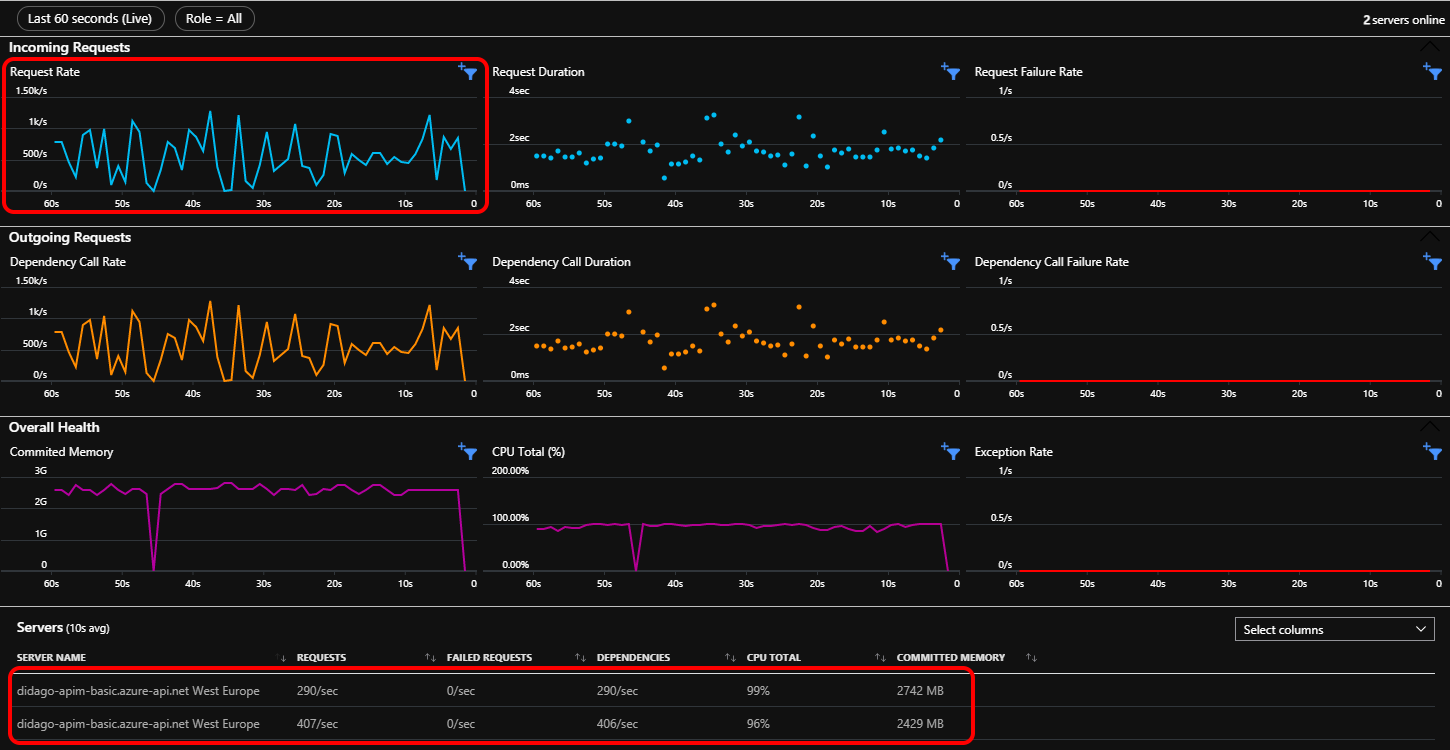Collapse the Overall Health section

[1431, 427]
